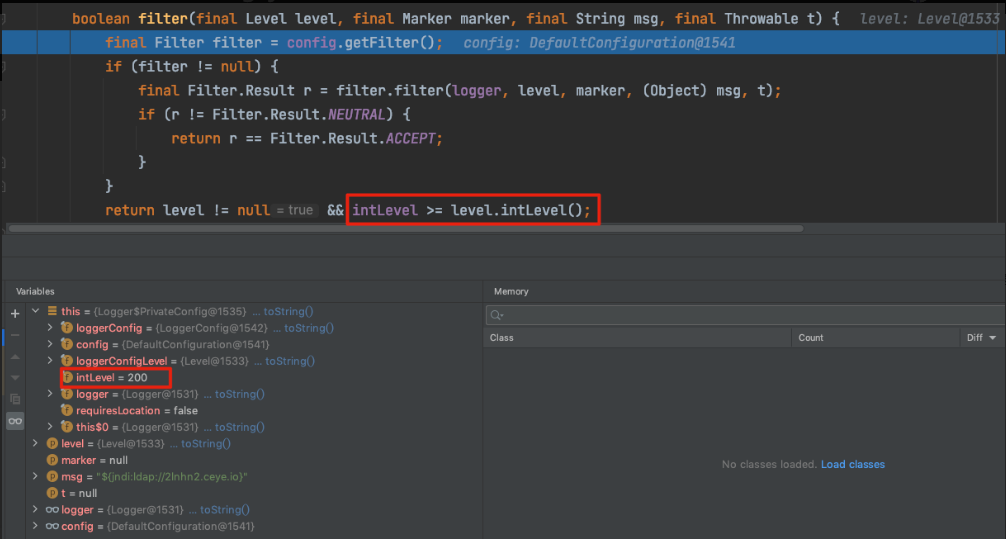
Task: Click 'if (filter != null) {' code line
Action: [x=192, y=67]
